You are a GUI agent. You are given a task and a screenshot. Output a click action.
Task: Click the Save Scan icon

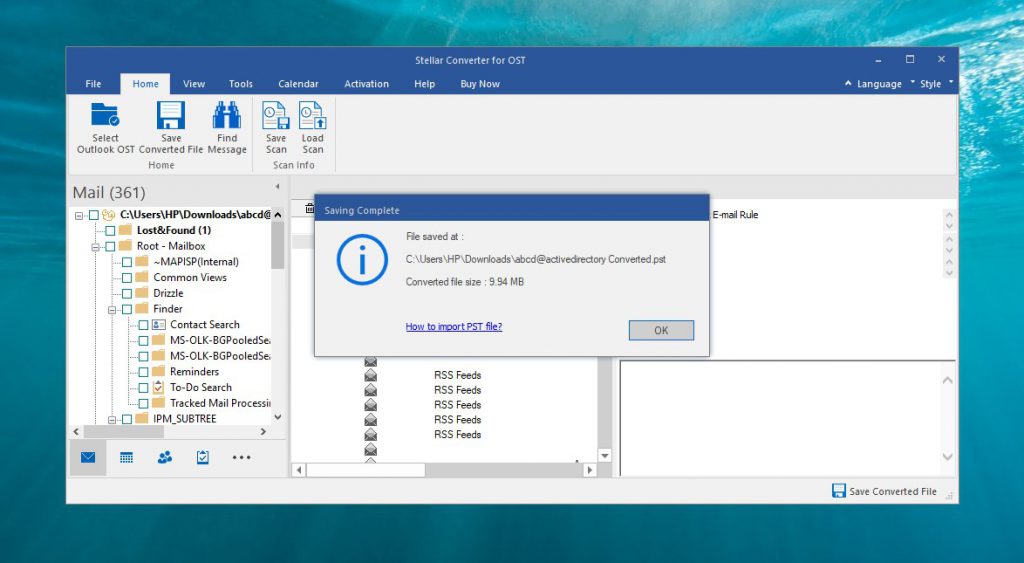(x=276, y=115)
